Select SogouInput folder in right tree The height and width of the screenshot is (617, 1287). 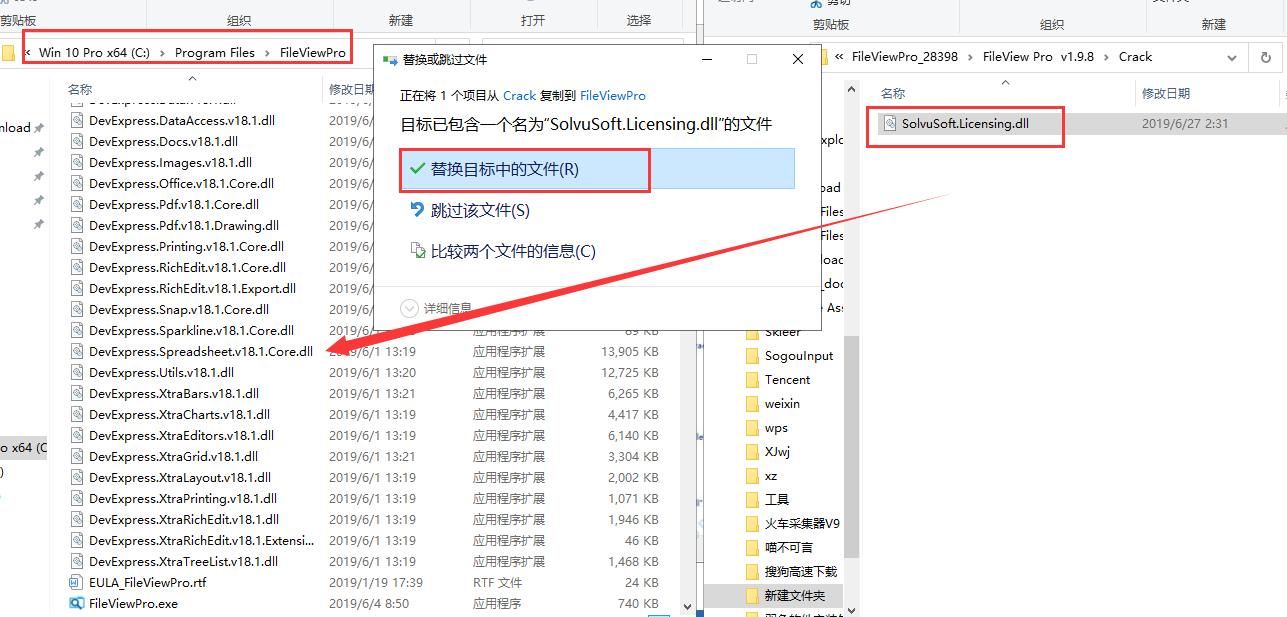click(x=799, y=356)
